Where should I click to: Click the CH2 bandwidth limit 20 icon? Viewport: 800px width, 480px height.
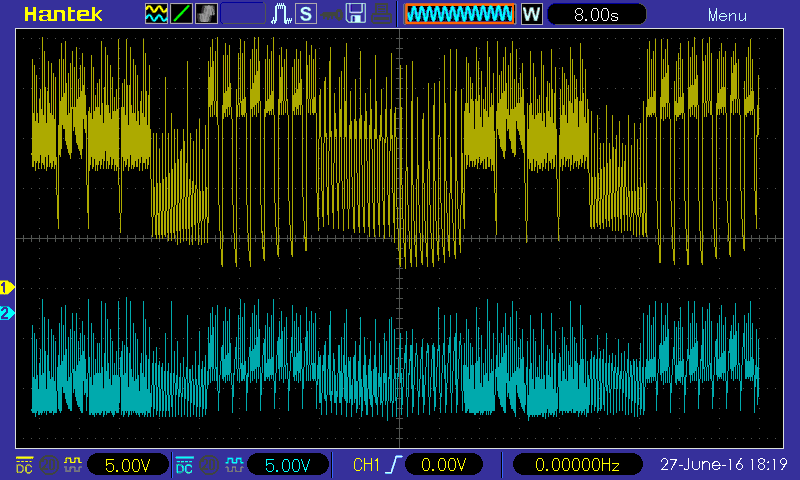[x=209, y=464]
